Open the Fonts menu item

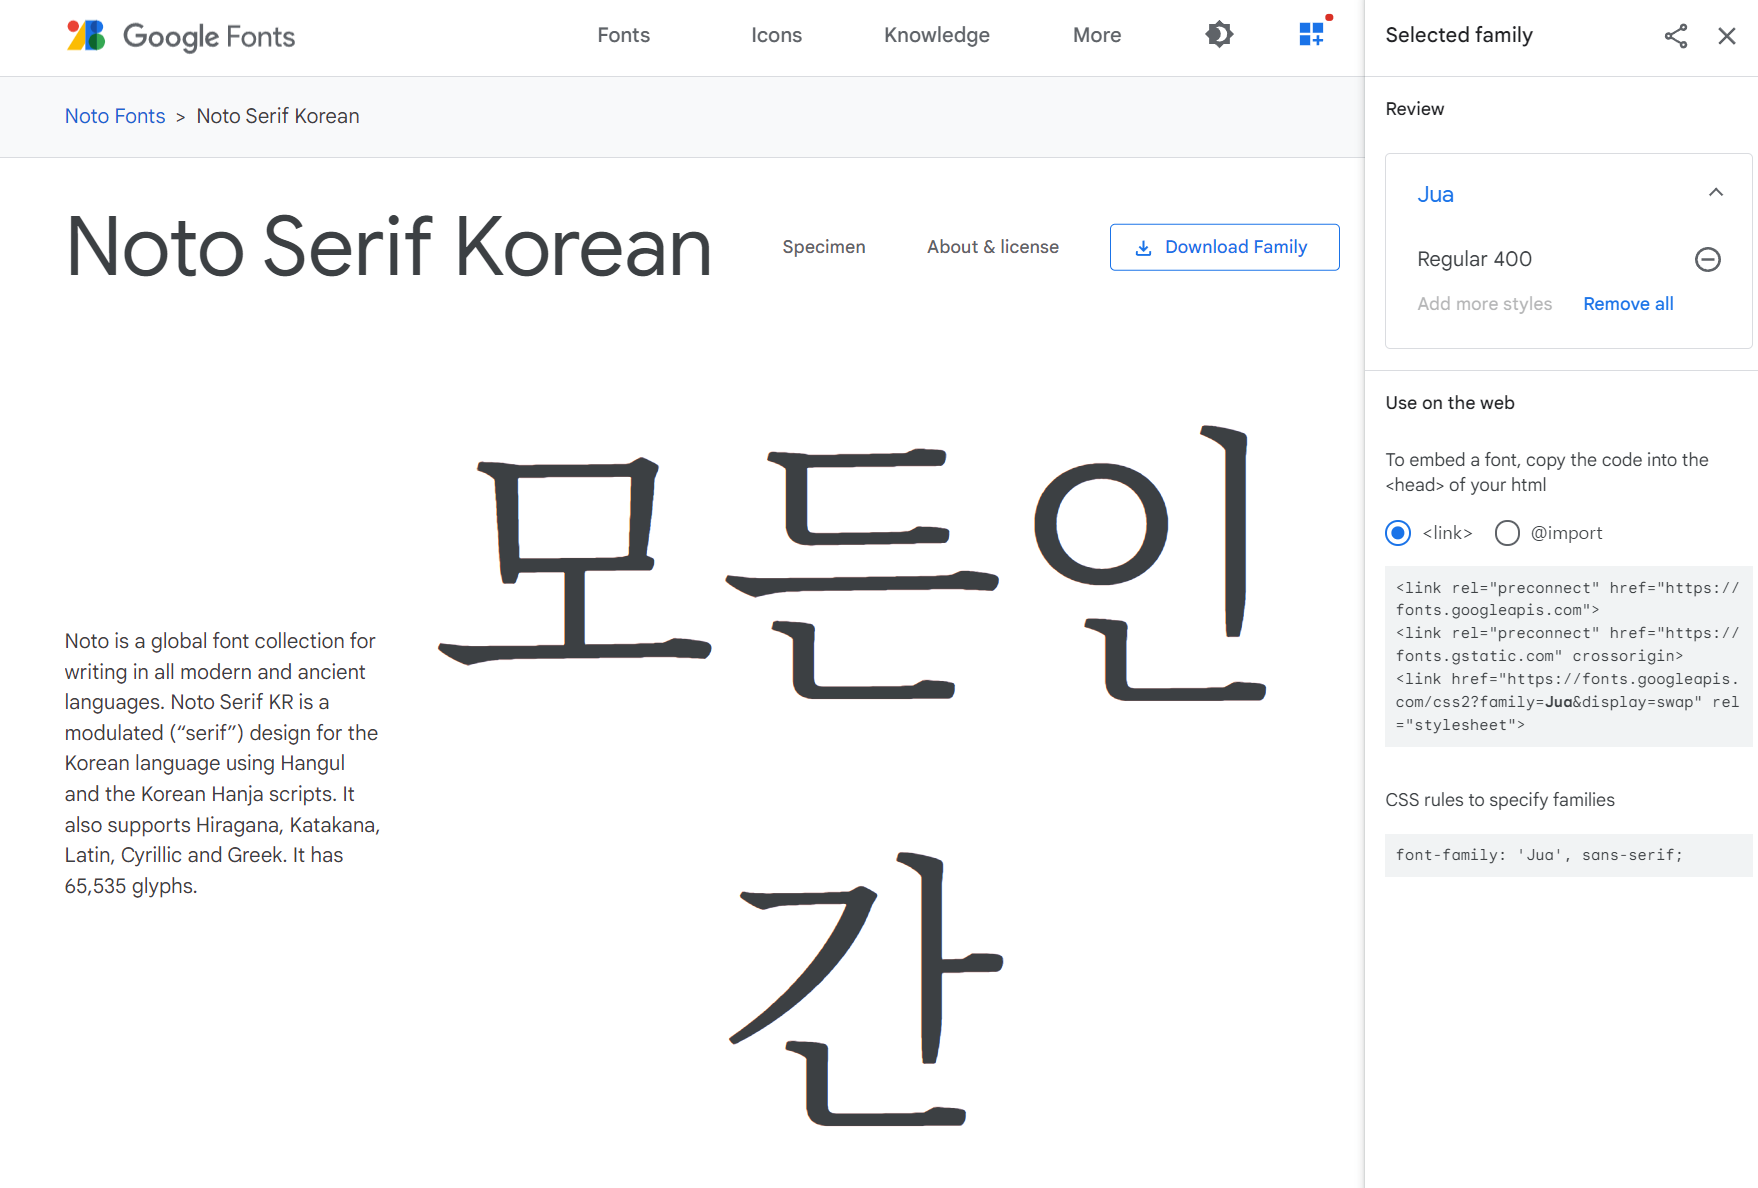(x=624, y=35)
